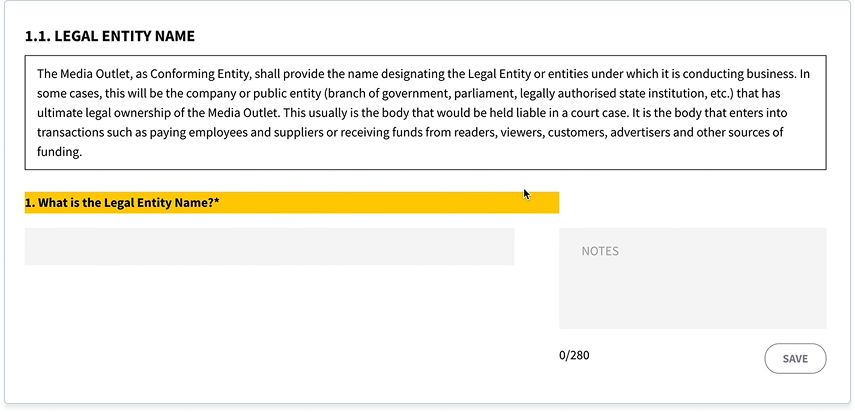
Task: Click 'The Media Outlet' at description start
Action: click(83, 74)
